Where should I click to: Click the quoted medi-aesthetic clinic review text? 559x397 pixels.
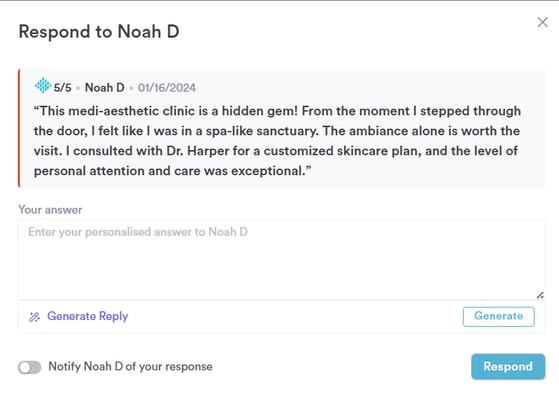click(x=277, y=141)
